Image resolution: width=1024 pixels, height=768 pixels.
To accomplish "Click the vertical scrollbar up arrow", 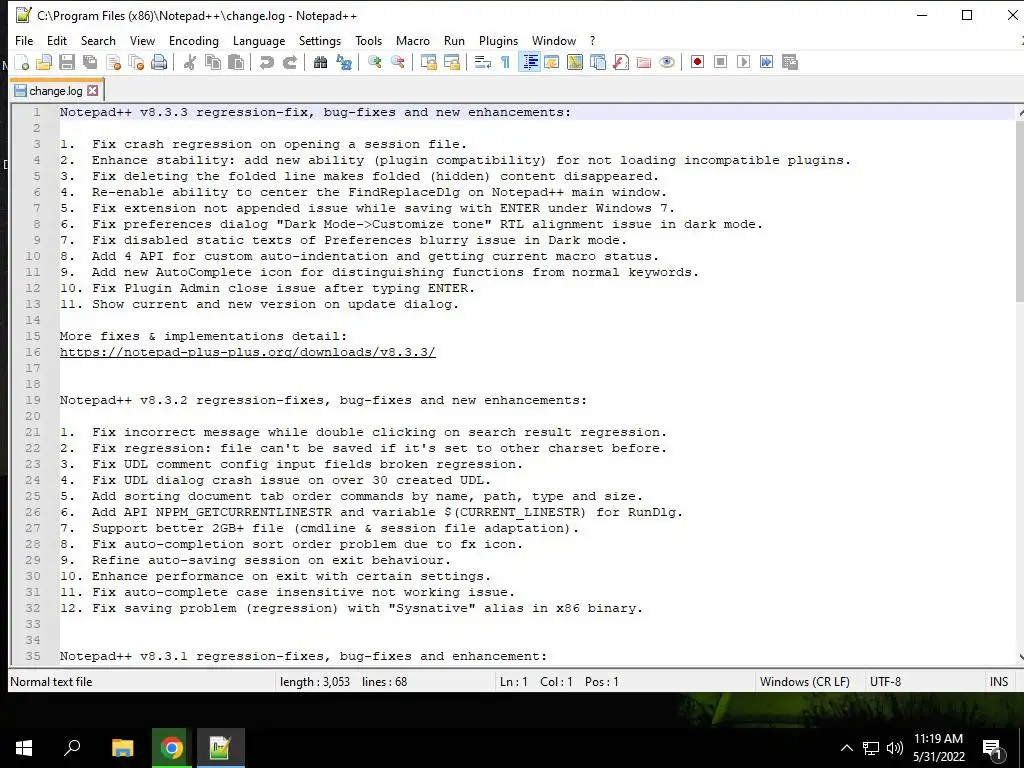I will (x=1019, y=113).
